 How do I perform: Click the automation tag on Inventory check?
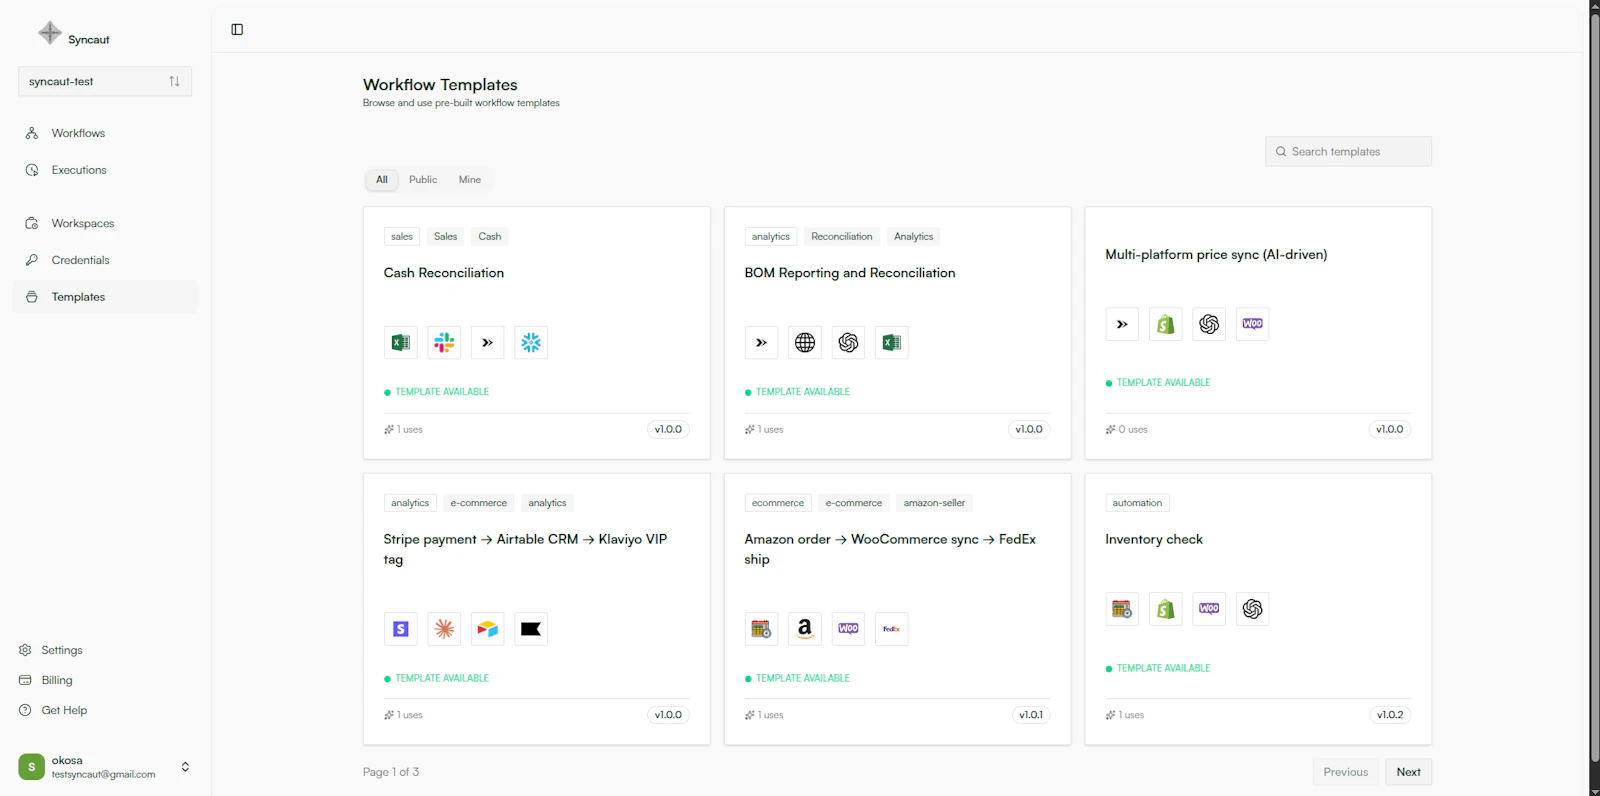click(x=1137, y=503)
